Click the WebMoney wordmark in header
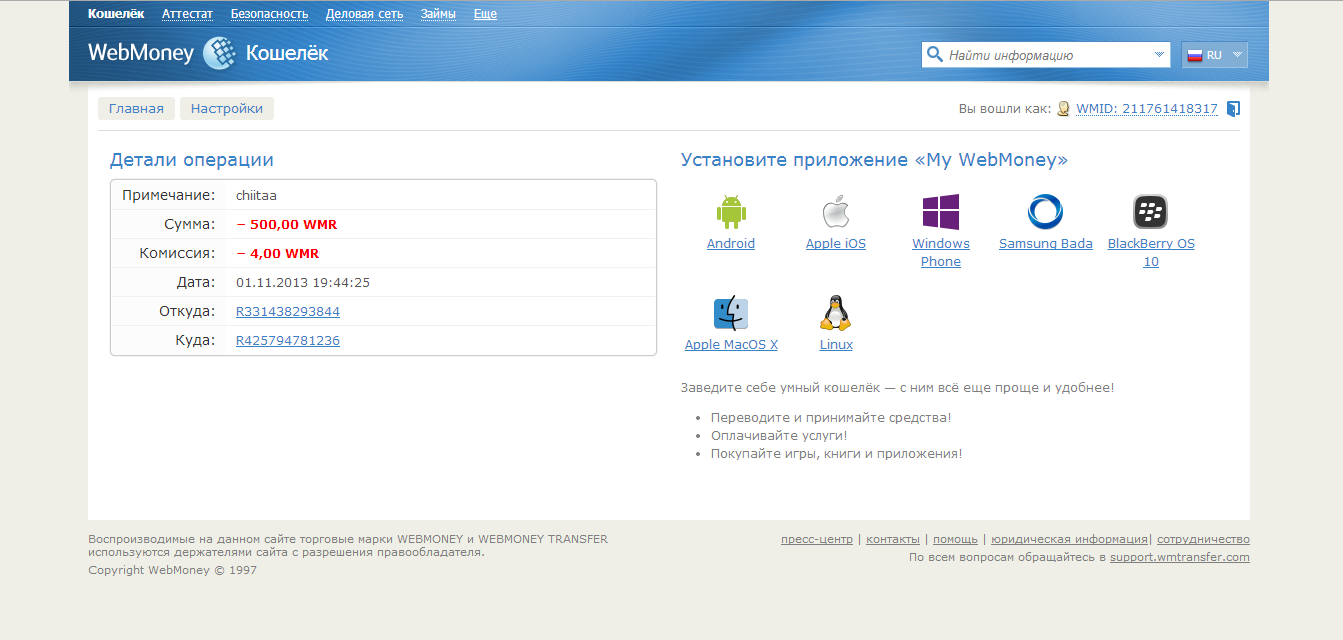The height and width of the screenshot is (640, 1343). (141, 53)
